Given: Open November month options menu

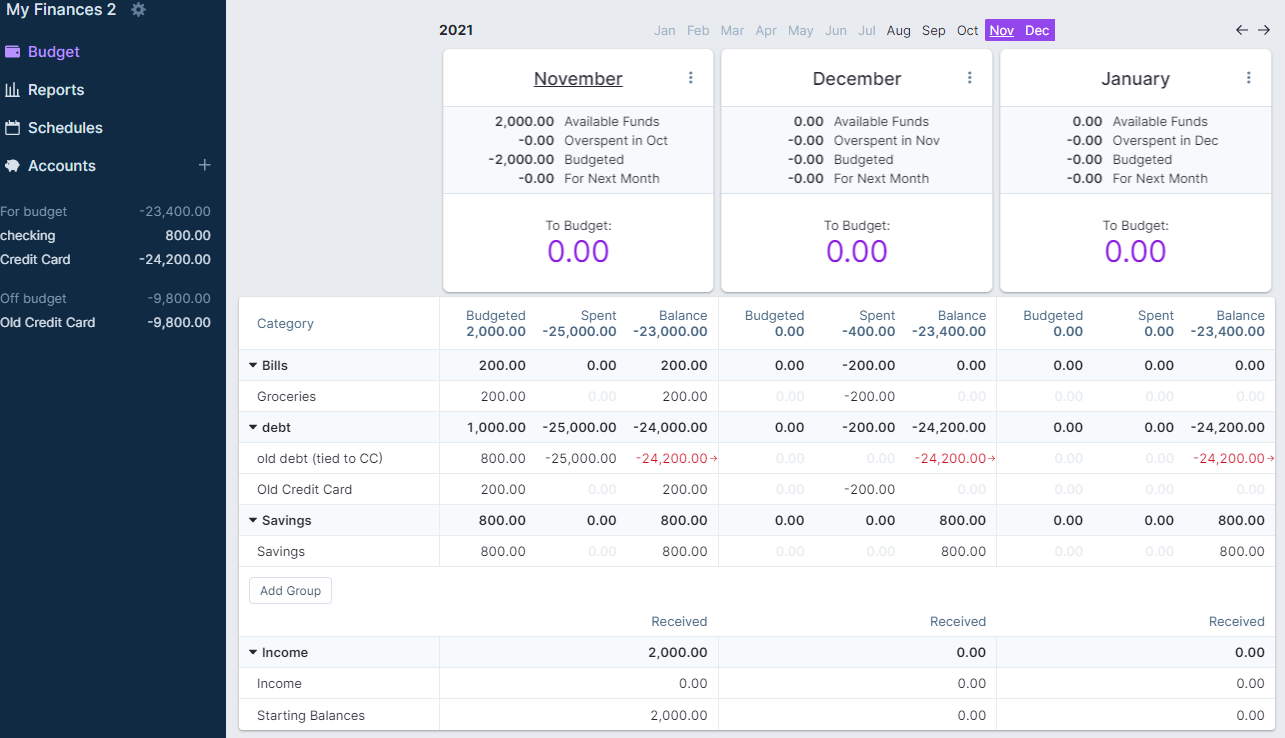Looking at the screenshot, I should [x=690, y=78].
